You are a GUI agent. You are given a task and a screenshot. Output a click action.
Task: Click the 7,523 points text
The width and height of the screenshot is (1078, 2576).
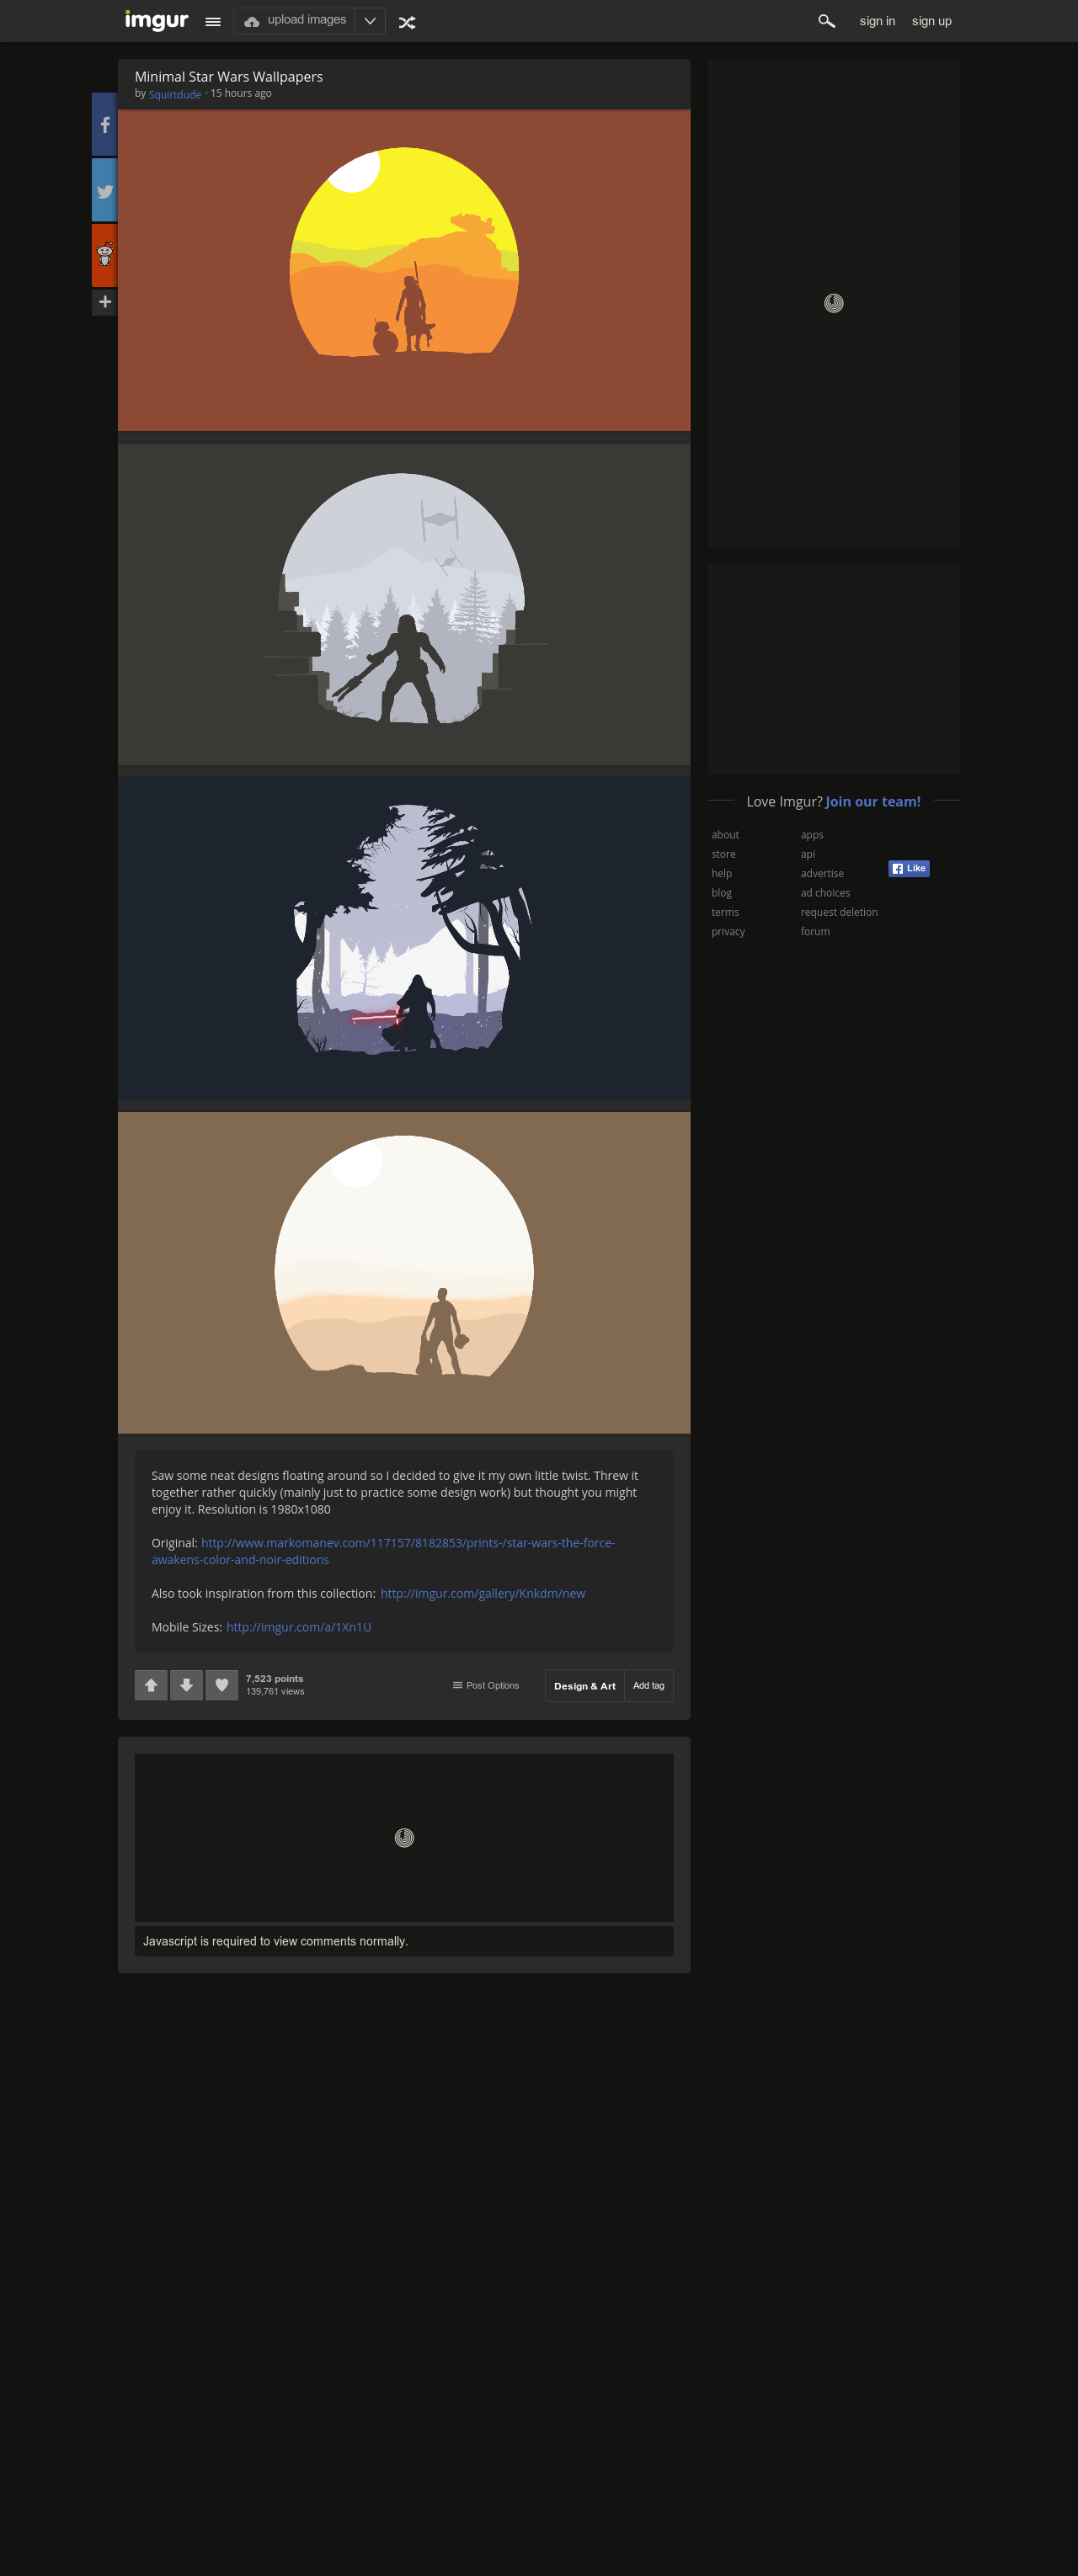tap(275, 1679)
